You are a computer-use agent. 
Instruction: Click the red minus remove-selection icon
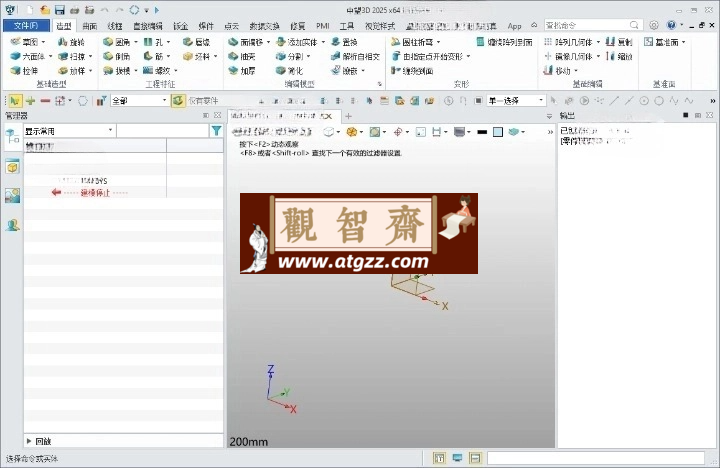[45, 101]
